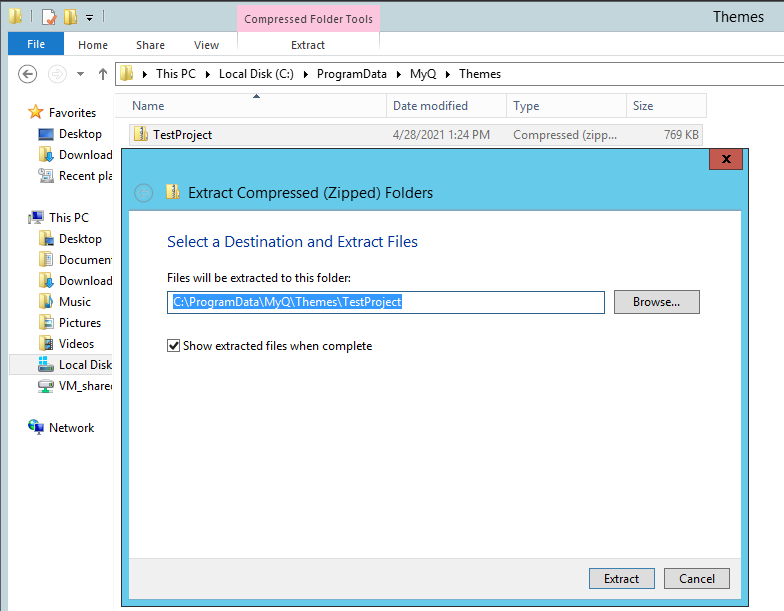Click the destination folder path field
The image size is (784, 611).
386,302
